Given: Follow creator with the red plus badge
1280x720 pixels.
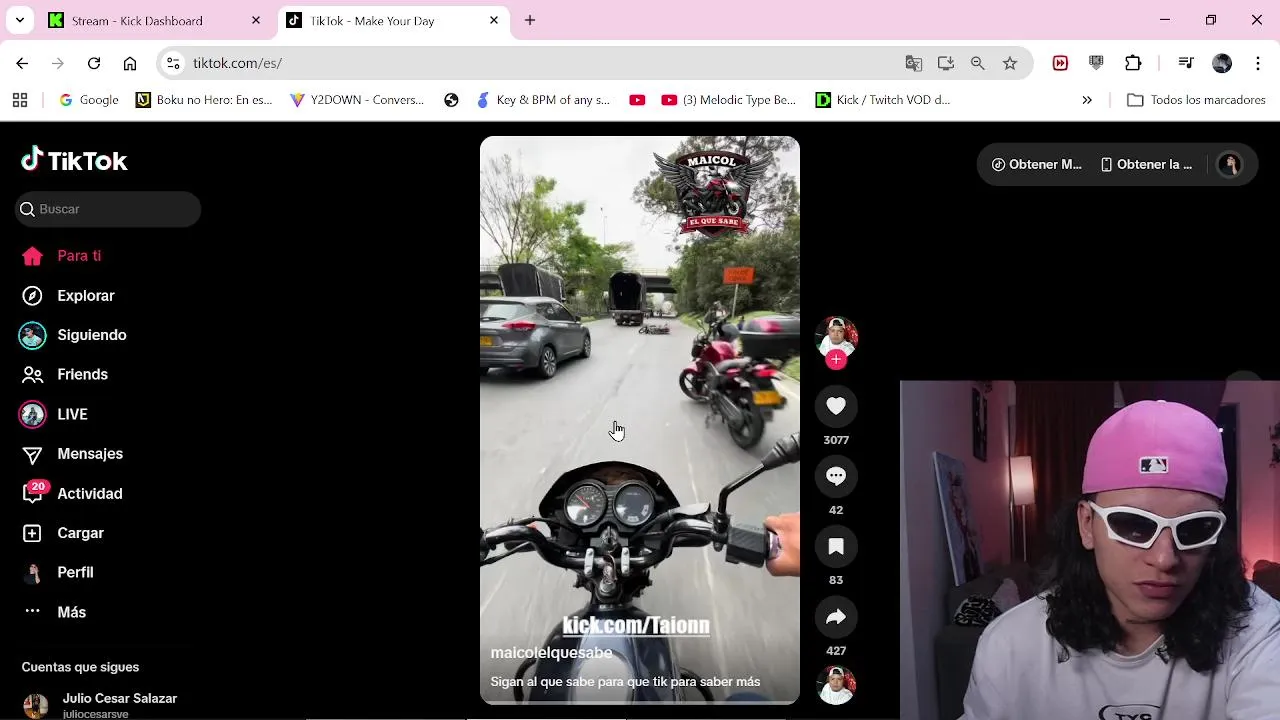Looking at the screenshot, I should pos(836,359).
